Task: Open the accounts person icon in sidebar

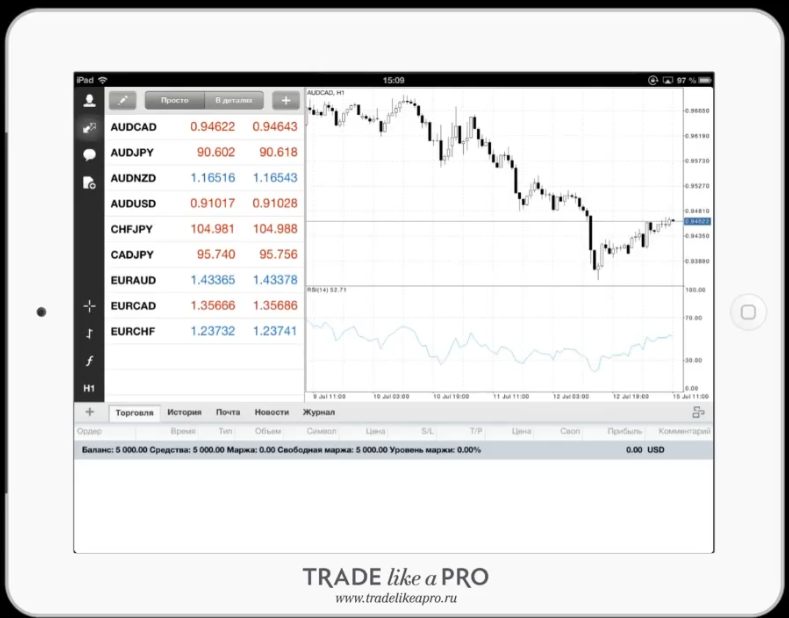Action: (89, 101)
